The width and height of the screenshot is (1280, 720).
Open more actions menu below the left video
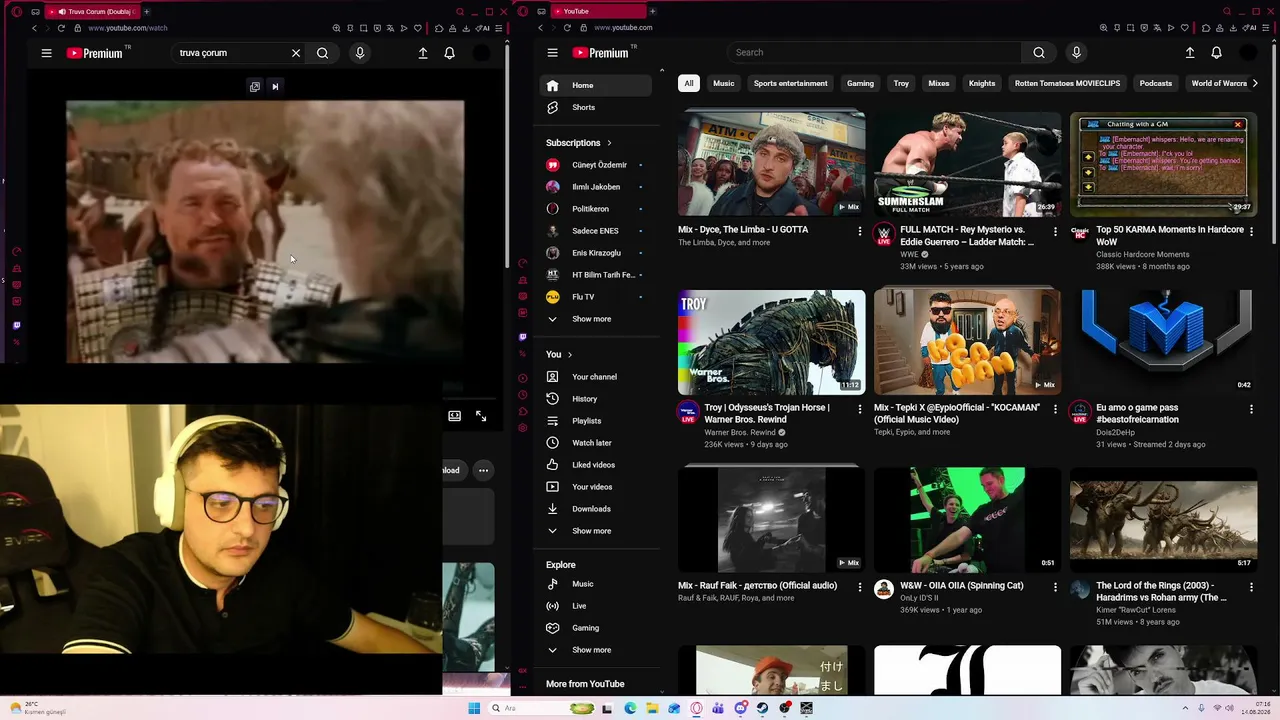tap(483, 470)
